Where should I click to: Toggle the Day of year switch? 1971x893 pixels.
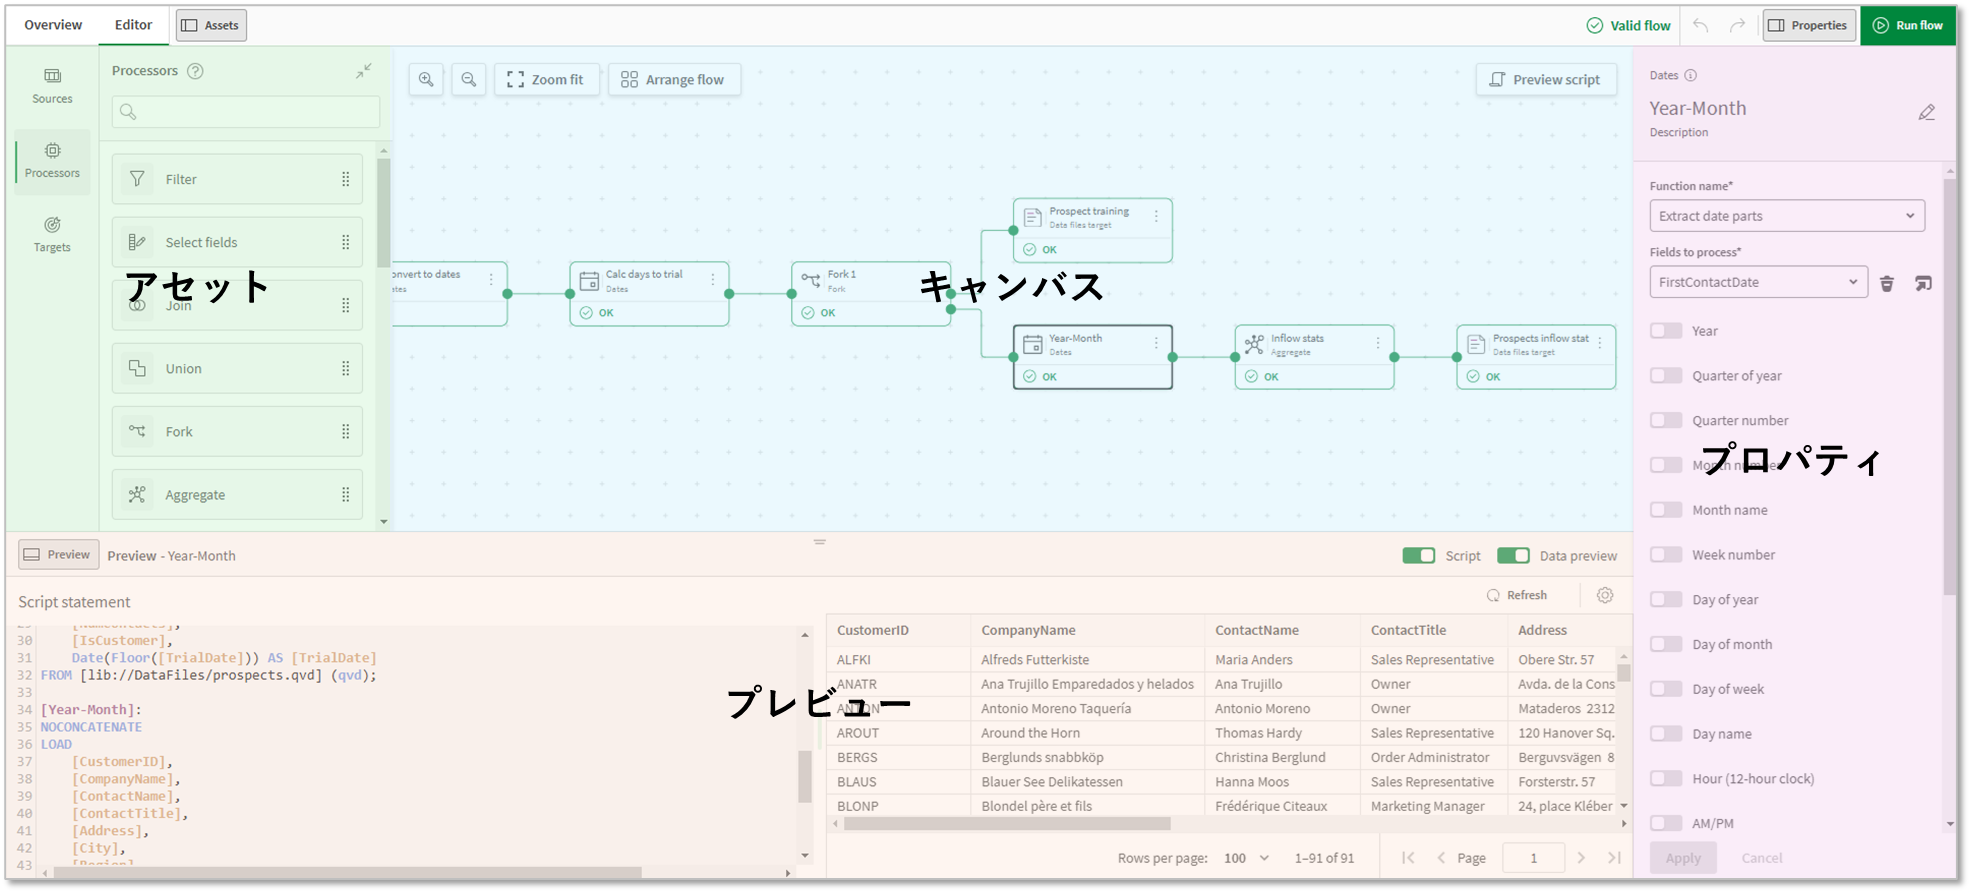pos(1666,599)
